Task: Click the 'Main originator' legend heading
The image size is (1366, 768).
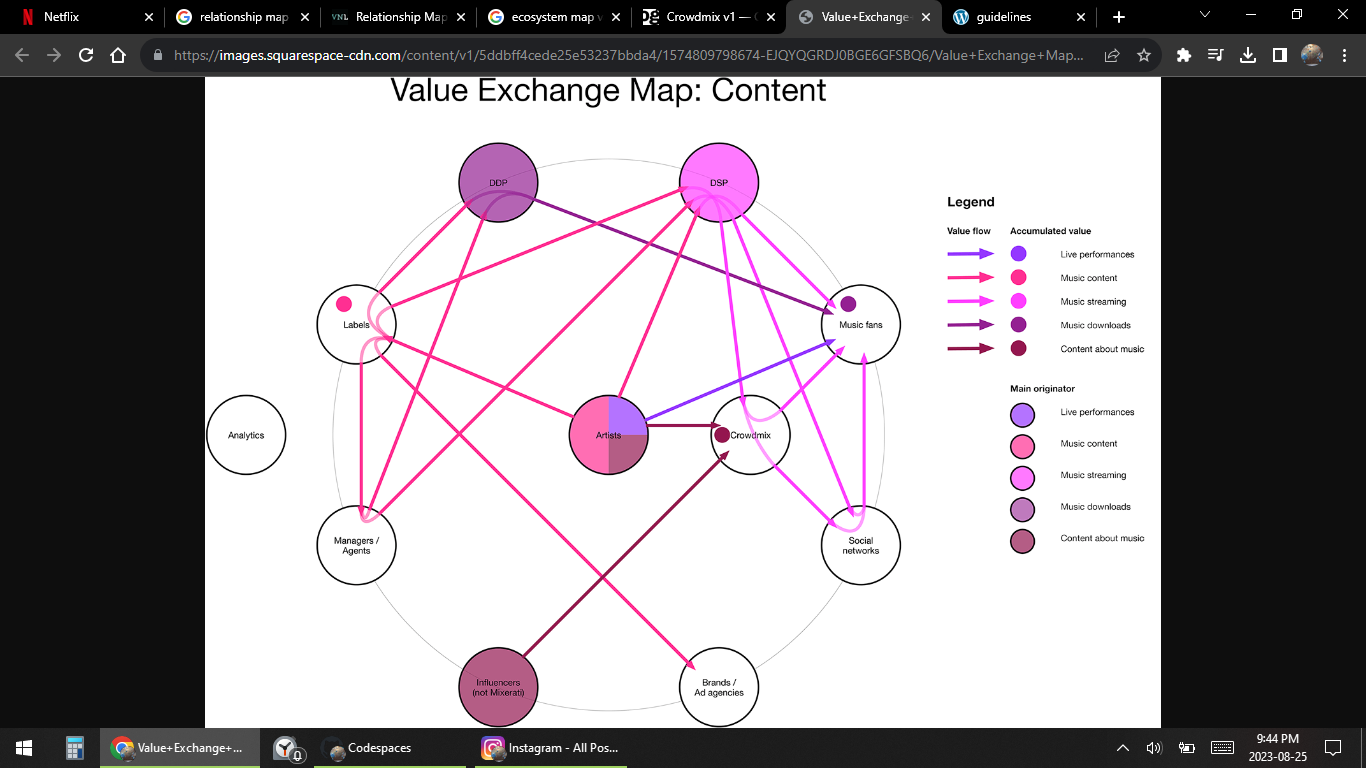Action: [1042, 388]
